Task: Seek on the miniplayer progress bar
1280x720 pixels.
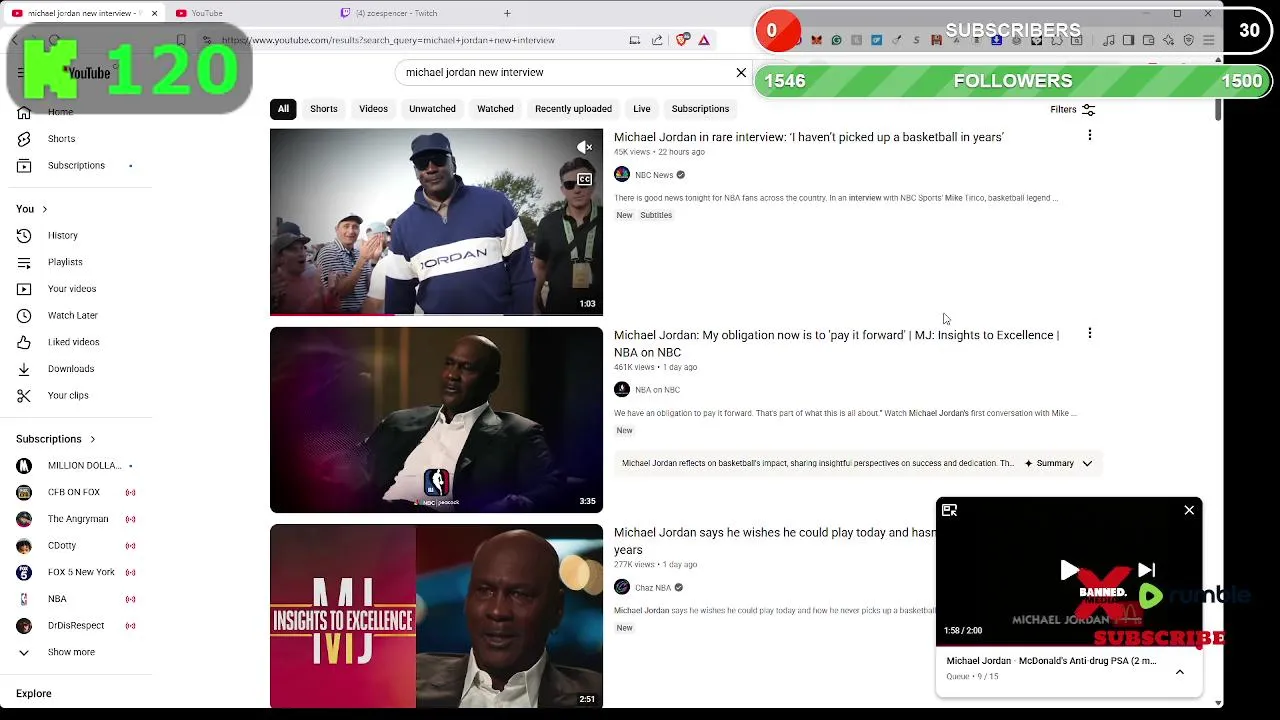Action: tap(1069, 645)
